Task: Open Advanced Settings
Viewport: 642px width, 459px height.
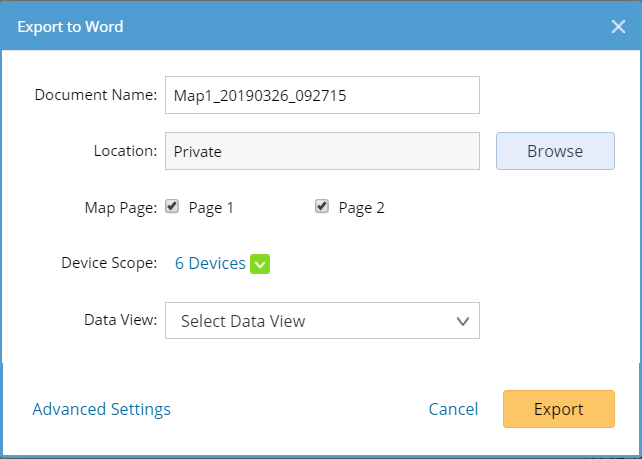Action: tap(101, 409)
